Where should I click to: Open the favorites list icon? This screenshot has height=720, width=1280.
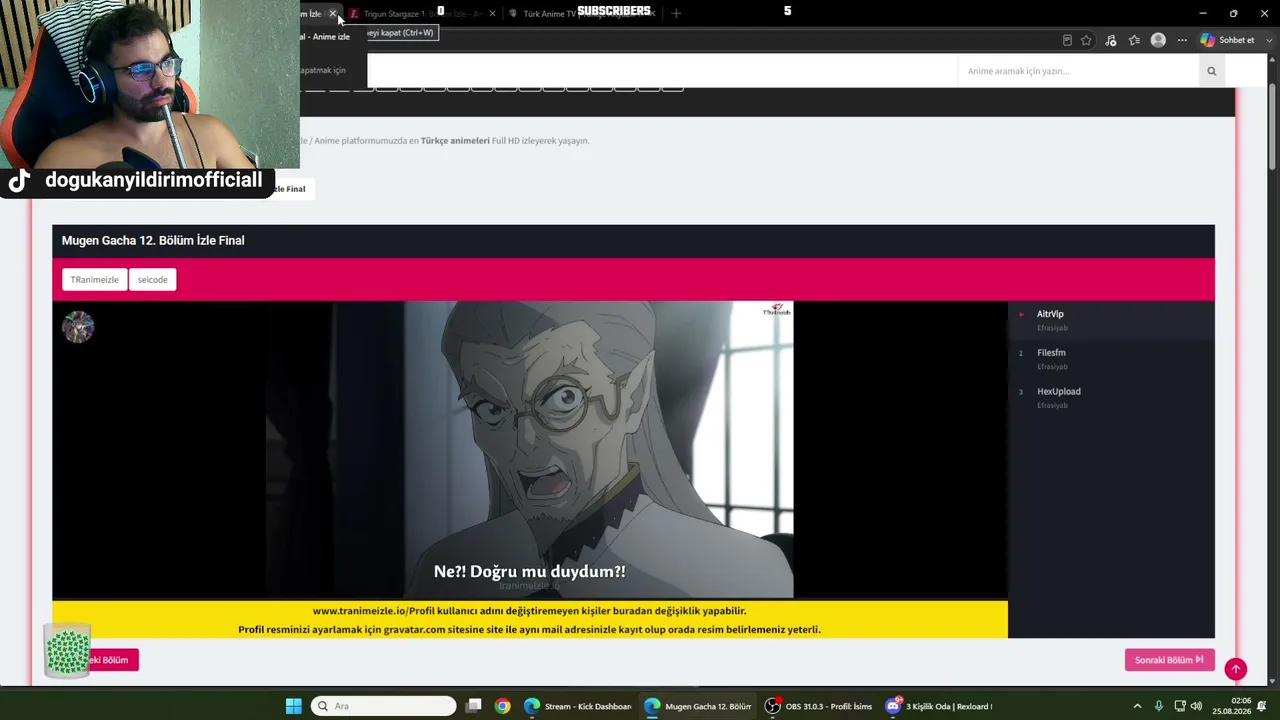tap(1134, 40)
